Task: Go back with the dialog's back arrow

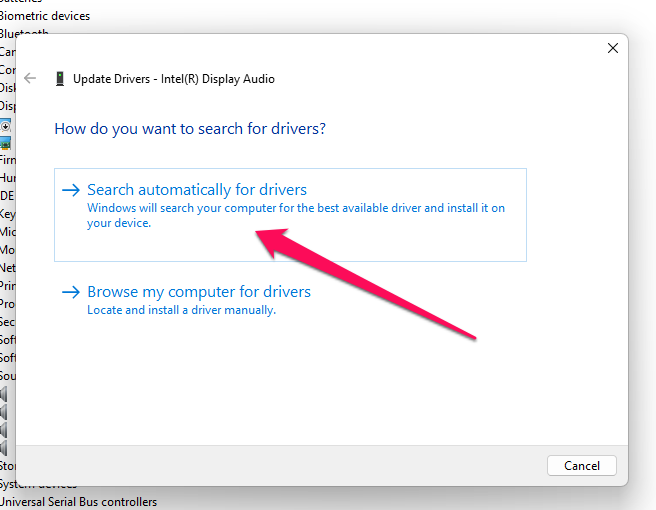Action: click(30, 78)
